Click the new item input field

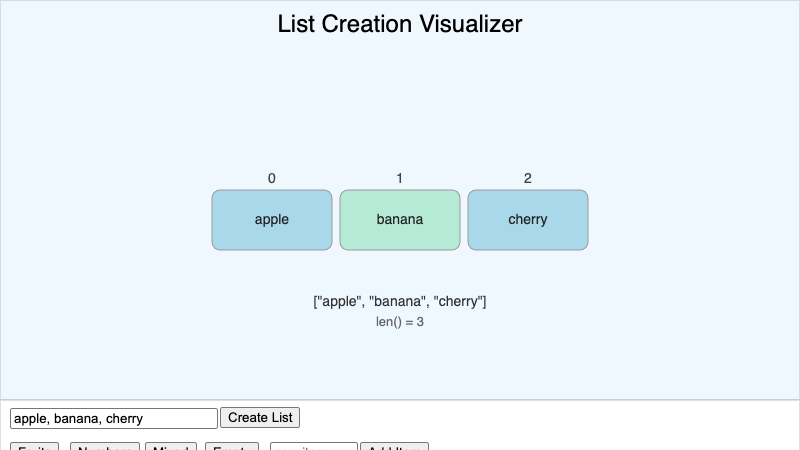[313, 447]
